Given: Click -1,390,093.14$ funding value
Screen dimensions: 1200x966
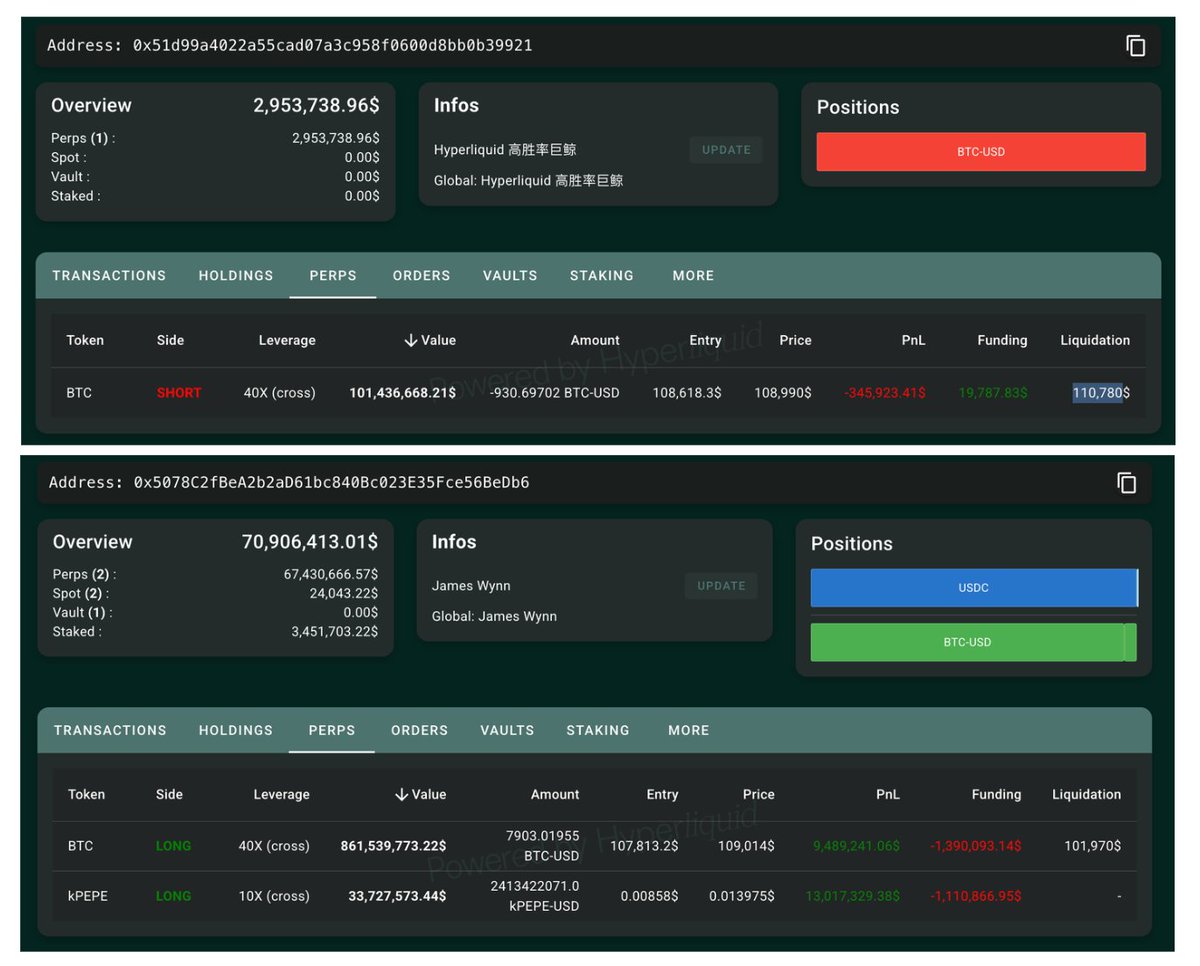Looking at the screenshot, I should pos(976,846).
